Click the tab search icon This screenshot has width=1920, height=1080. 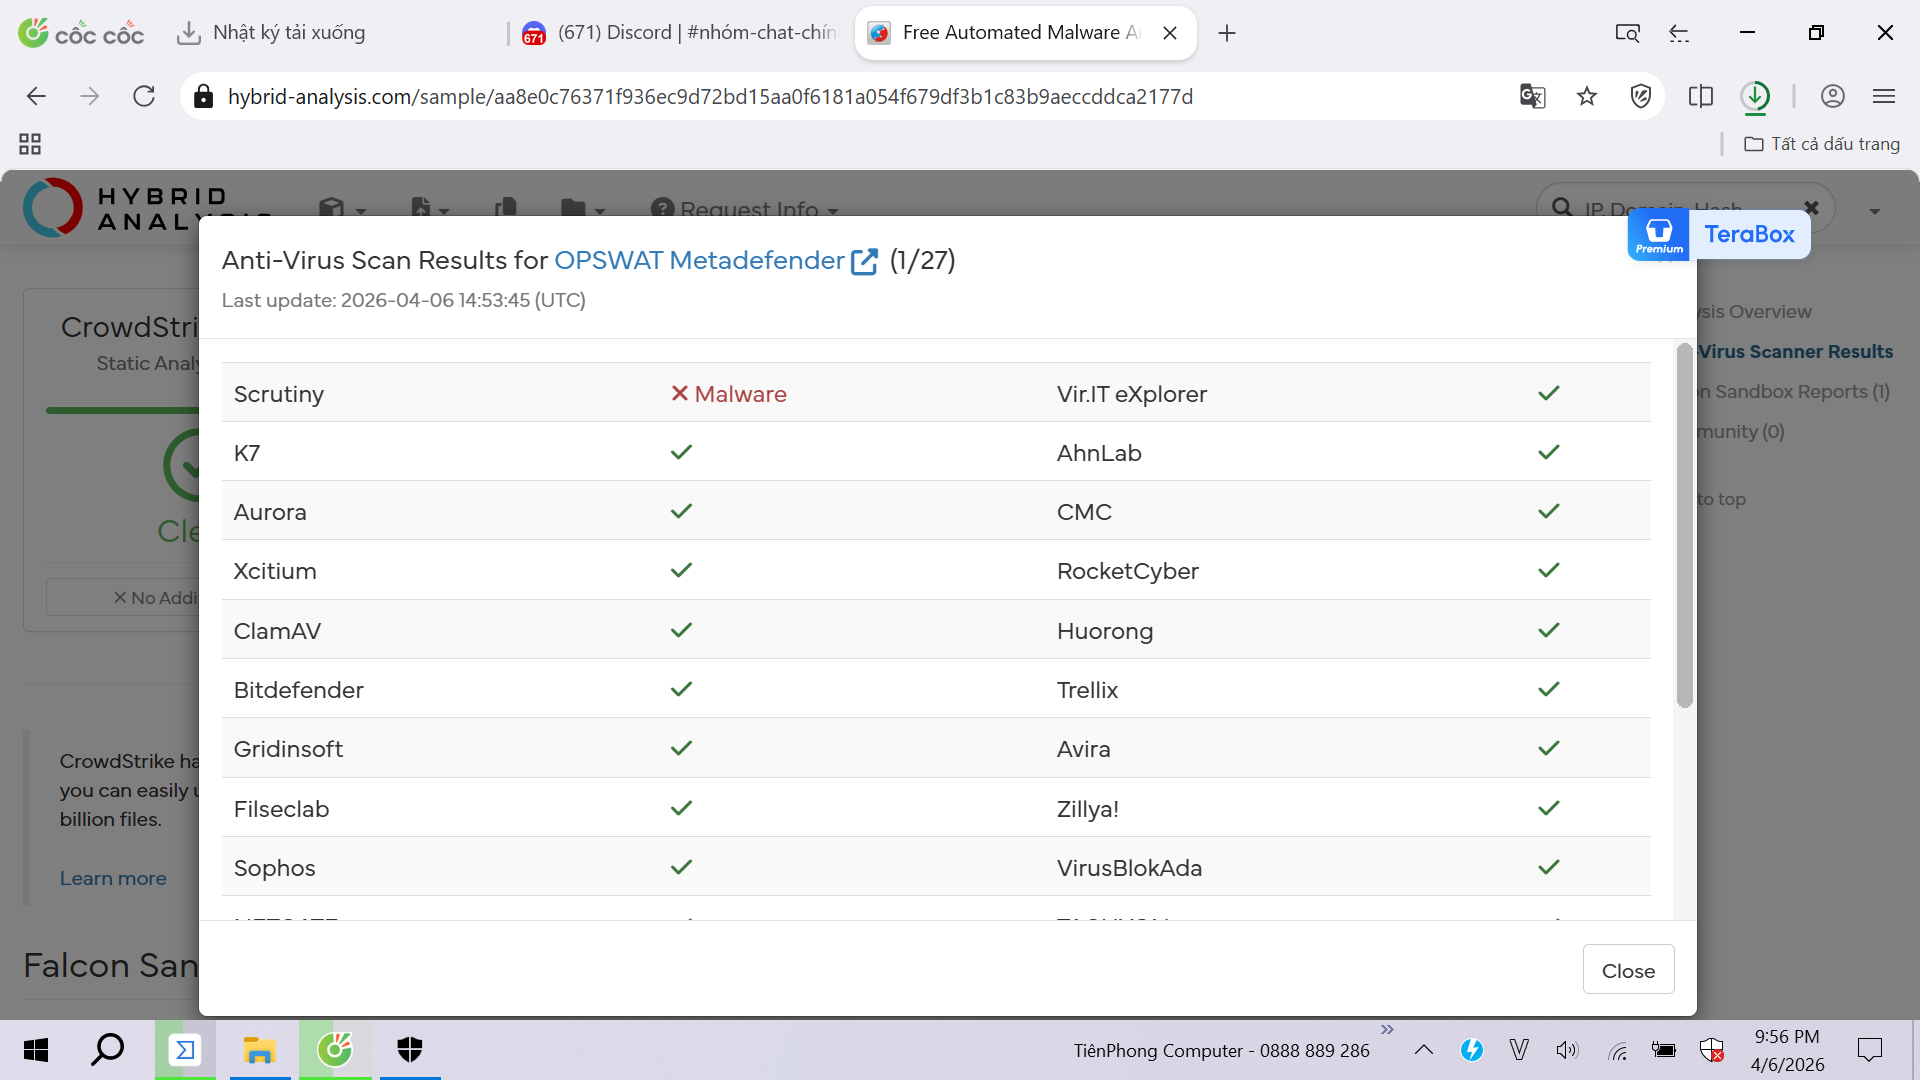point(1627,33)
